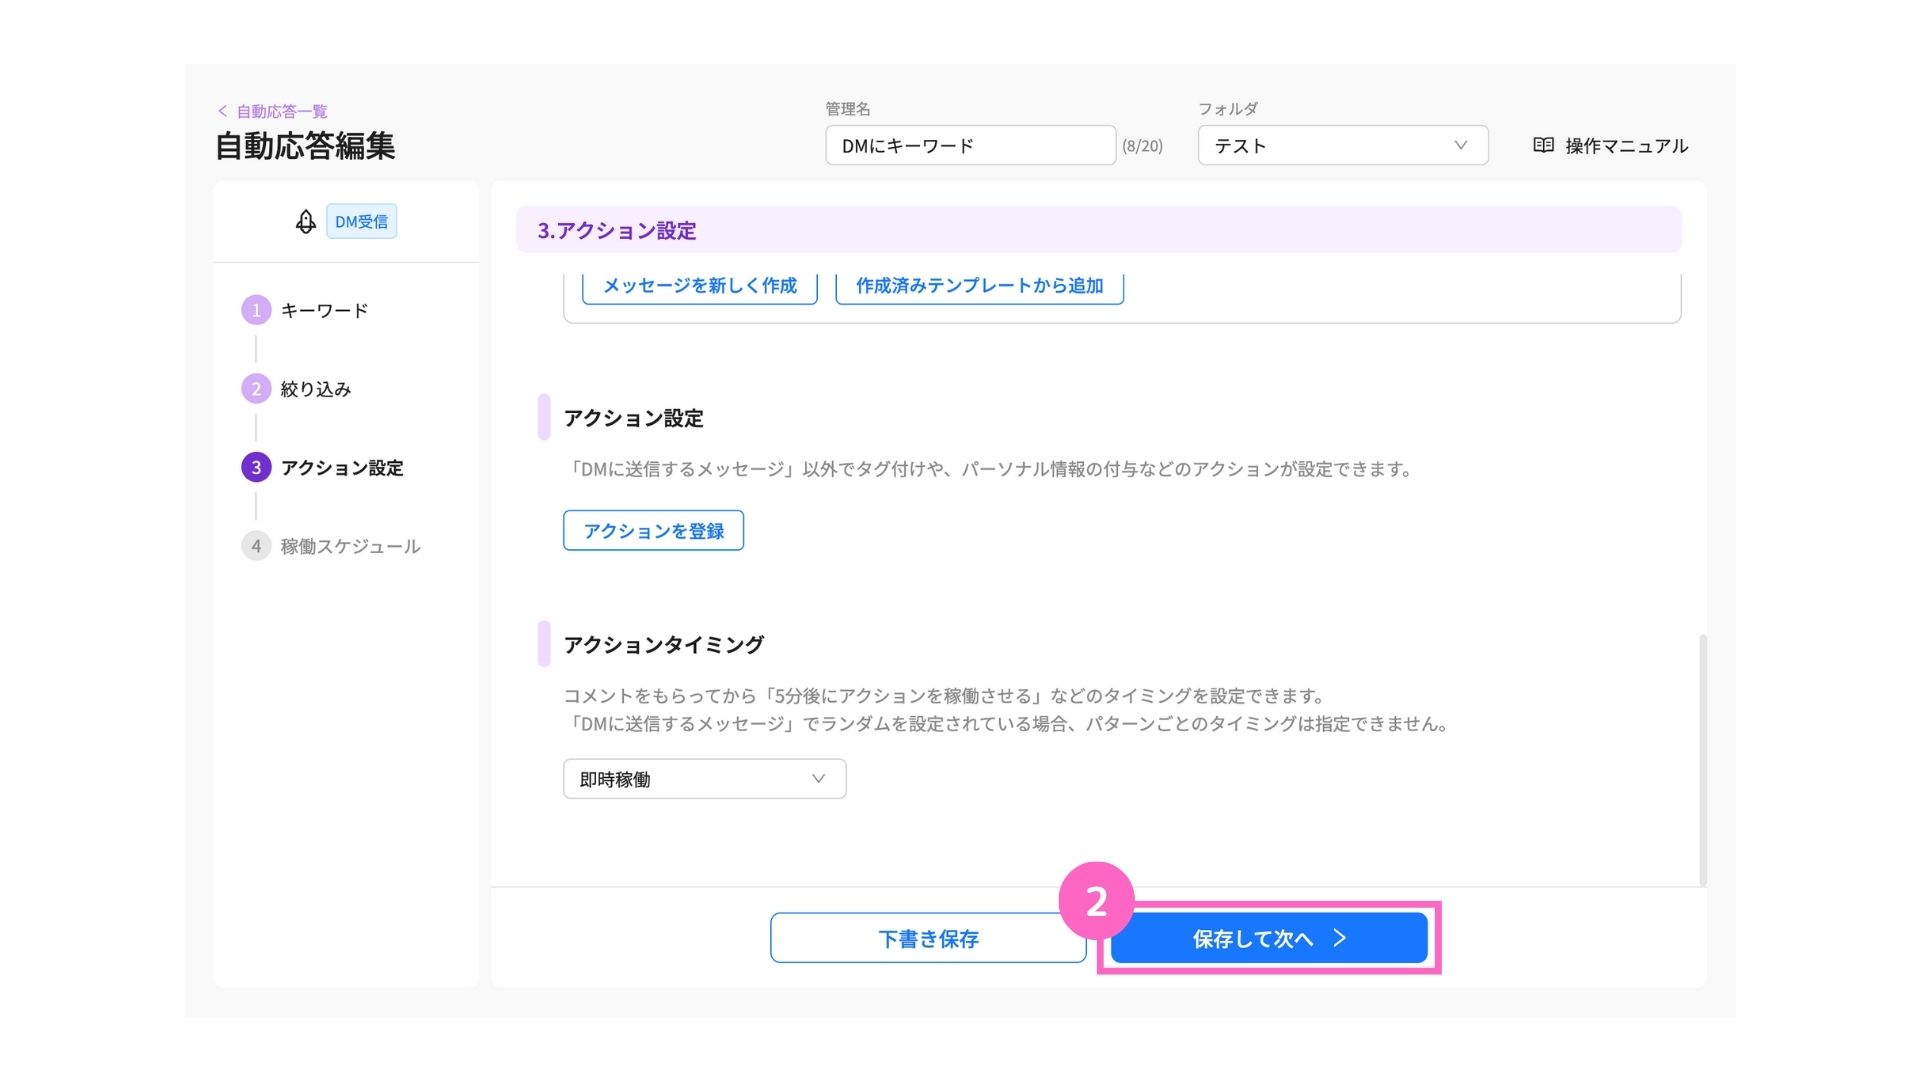Click the 管理名 field label
The width and height of the screenshot is (1920, 1080).
pyautogui.click(x=848, y=109)
